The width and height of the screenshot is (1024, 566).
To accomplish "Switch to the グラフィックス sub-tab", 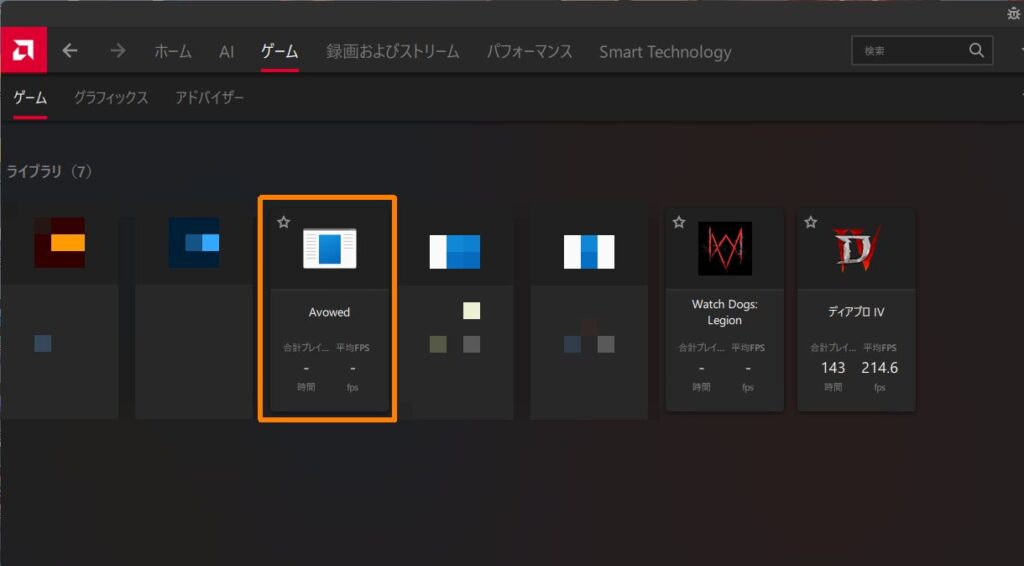I will click(x=111, y=98).
